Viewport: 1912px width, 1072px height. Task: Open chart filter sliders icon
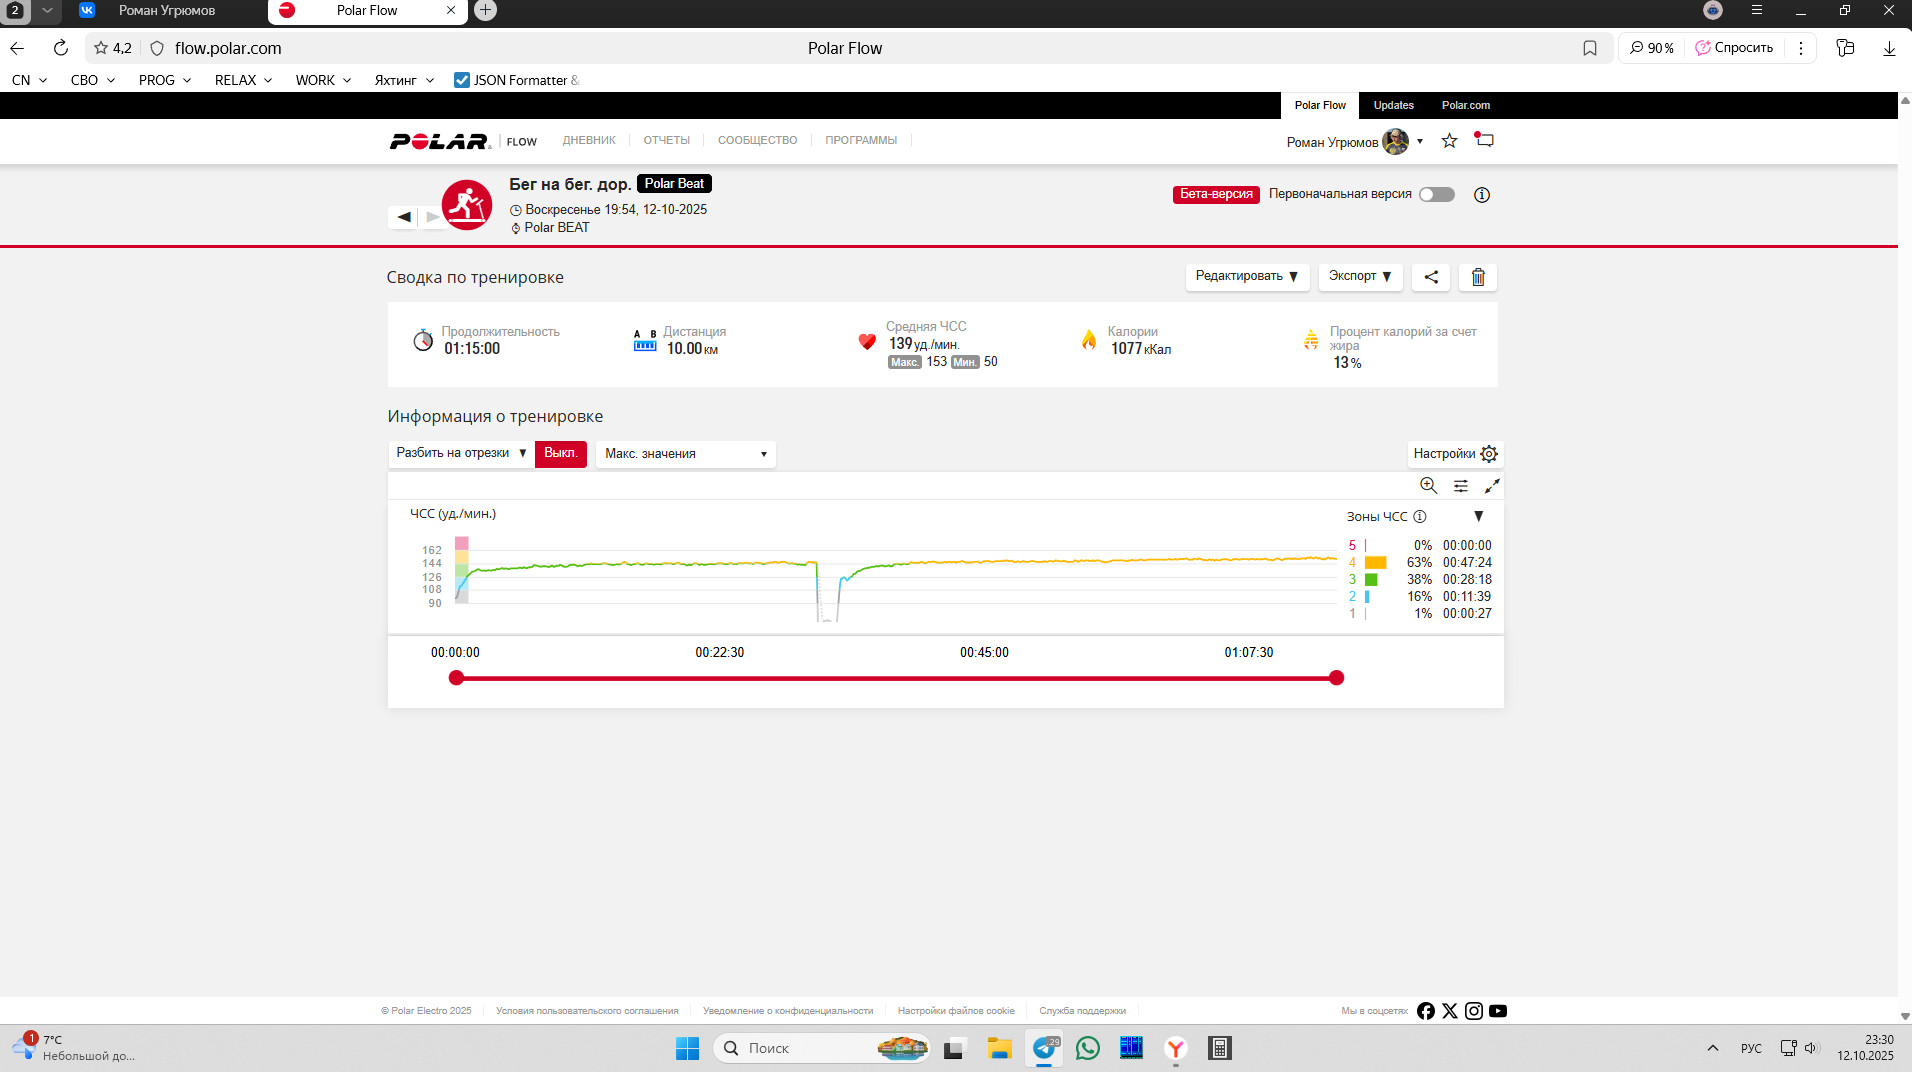(1461, 486)
